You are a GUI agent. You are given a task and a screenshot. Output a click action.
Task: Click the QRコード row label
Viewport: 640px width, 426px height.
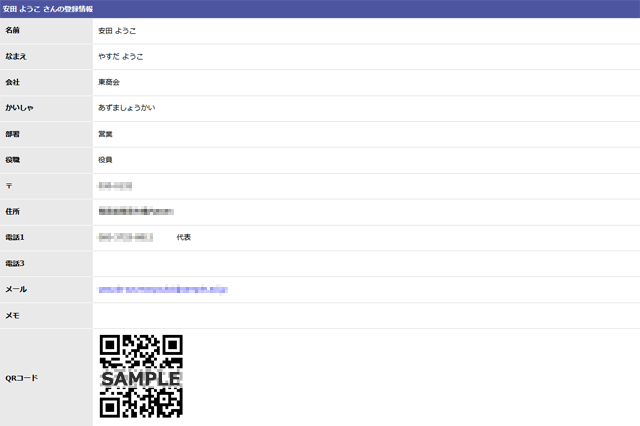click(20, 378)
